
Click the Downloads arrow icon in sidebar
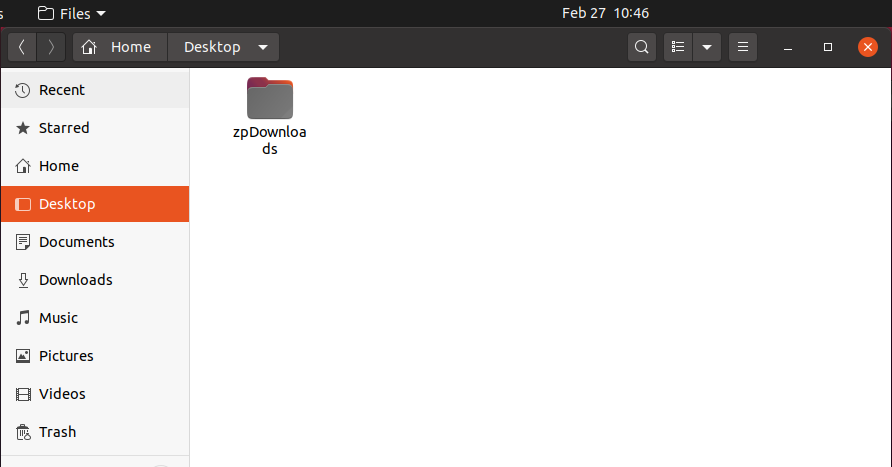click(x=23, y=280)
